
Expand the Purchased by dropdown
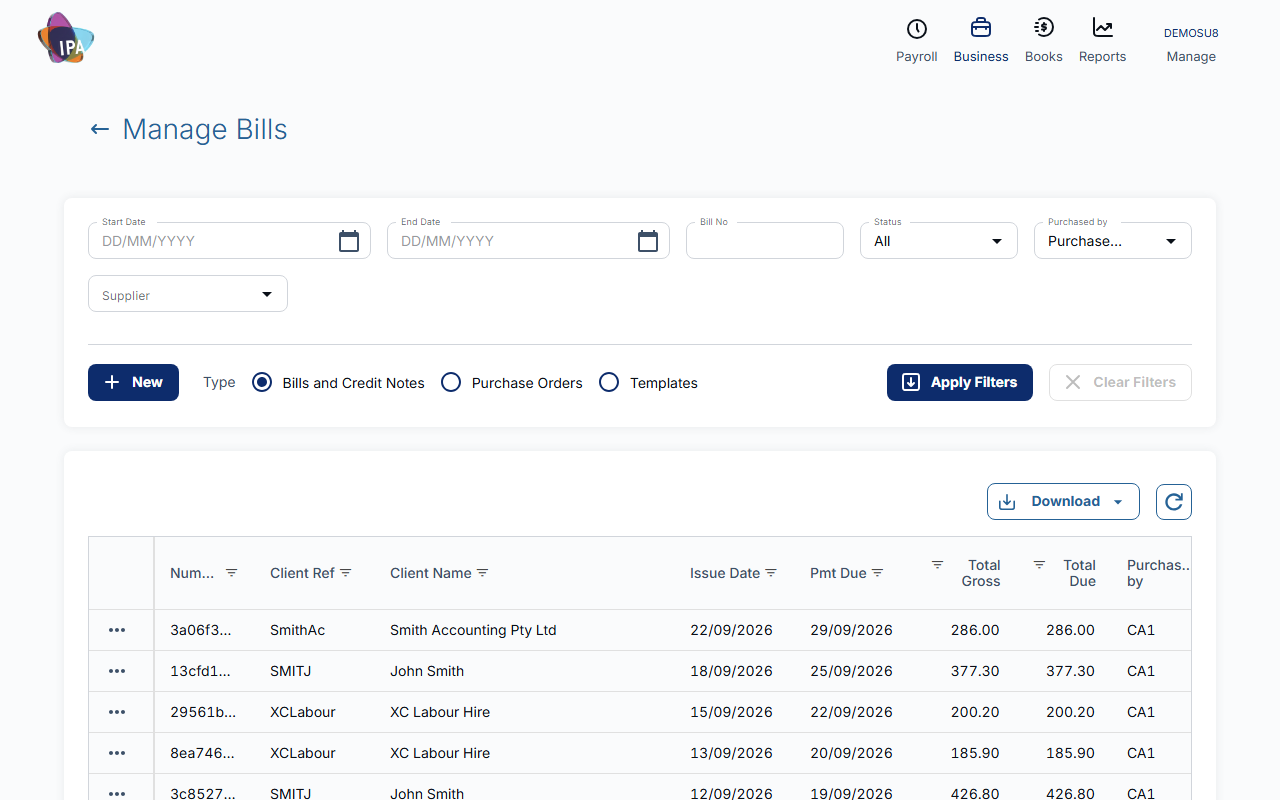[x=1113, y=241]
